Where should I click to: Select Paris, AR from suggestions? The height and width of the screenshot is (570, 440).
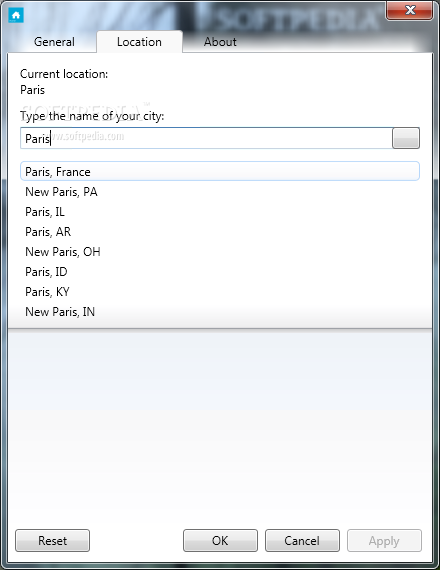point(220,232)
